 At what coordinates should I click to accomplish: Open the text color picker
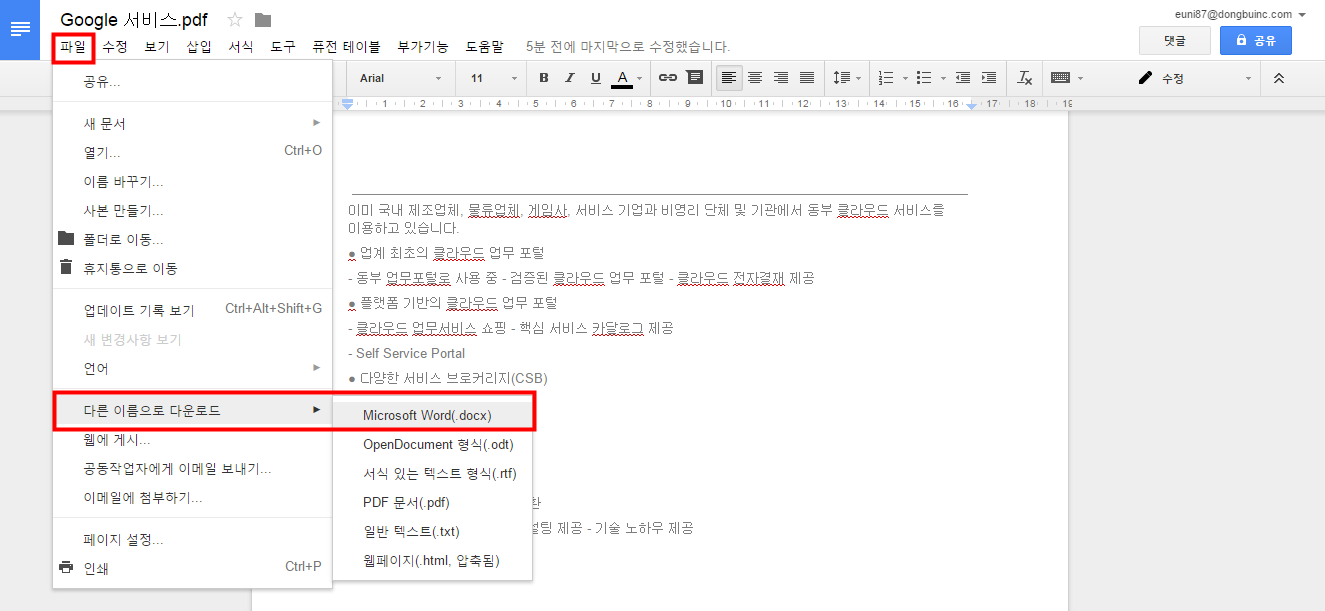tap(626, 78)
